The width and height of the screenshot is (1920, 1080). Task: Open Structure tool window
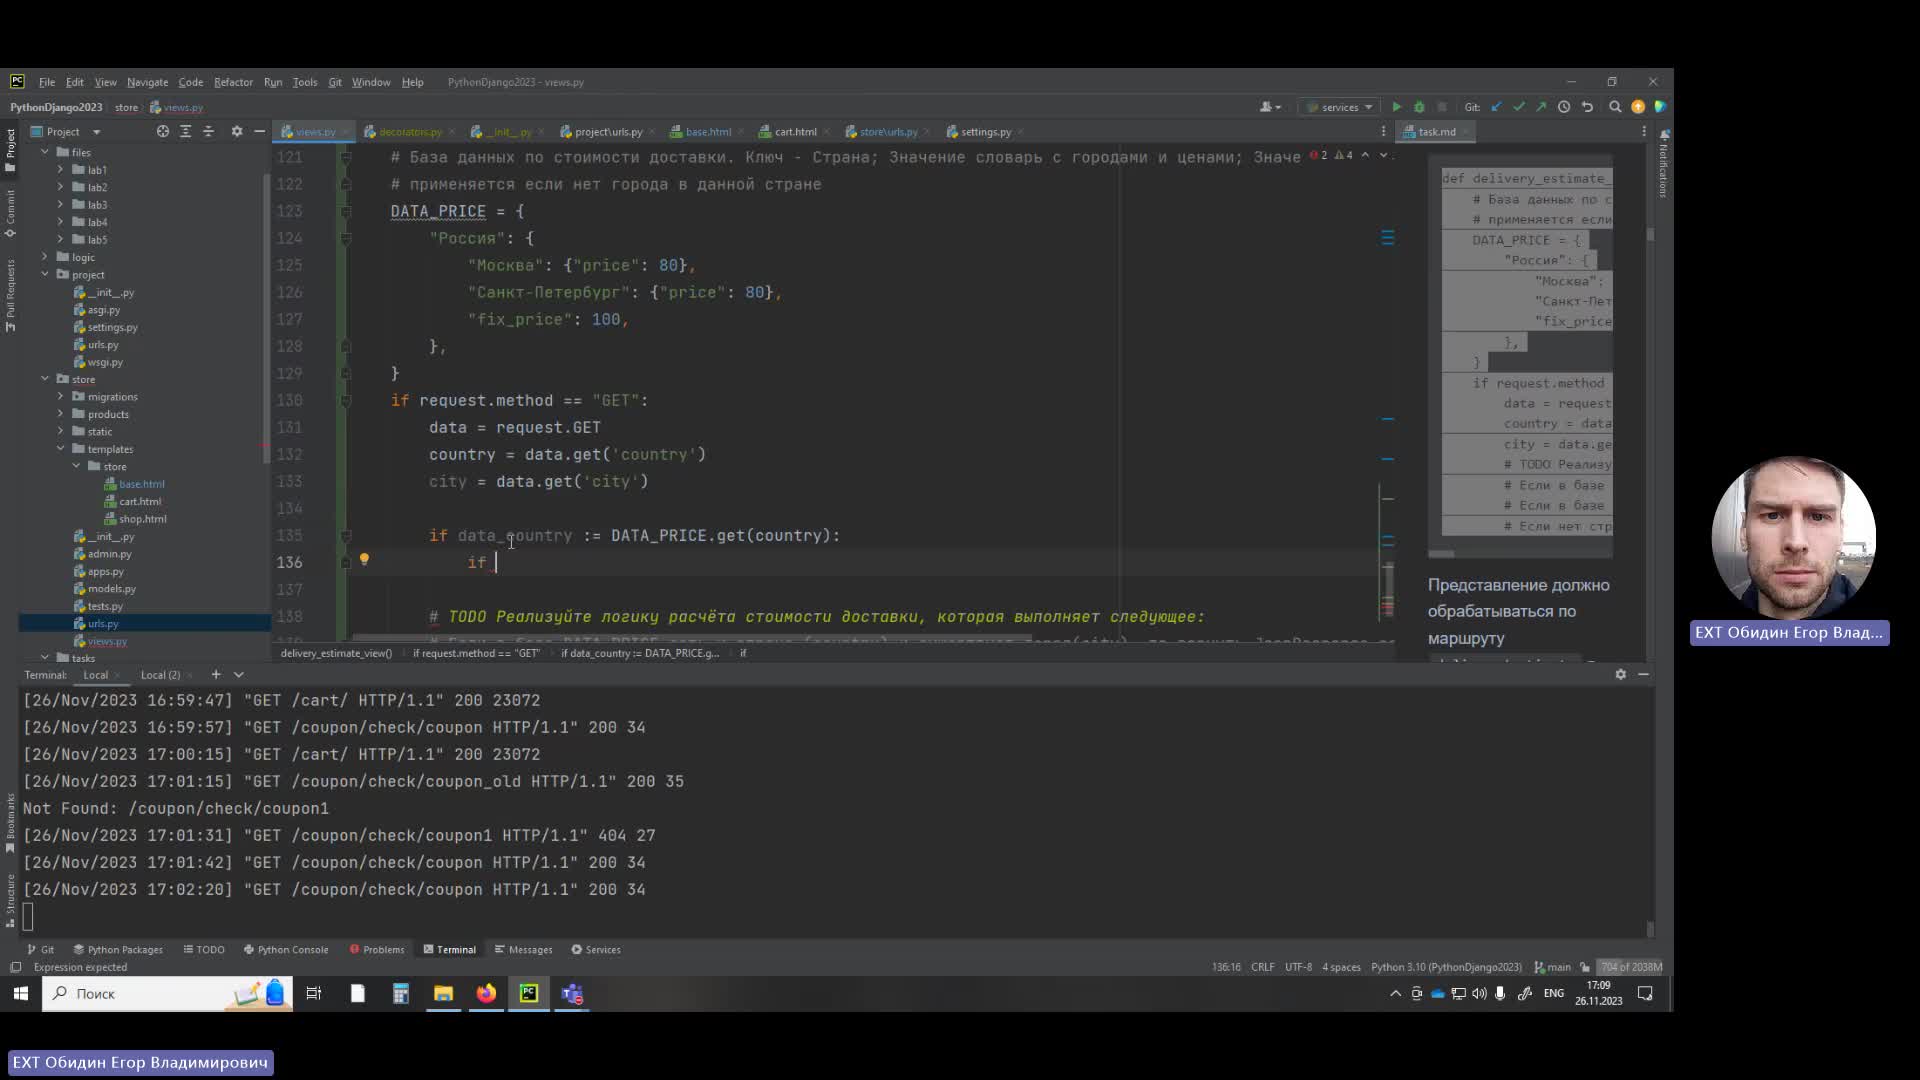tap(10, 901)
